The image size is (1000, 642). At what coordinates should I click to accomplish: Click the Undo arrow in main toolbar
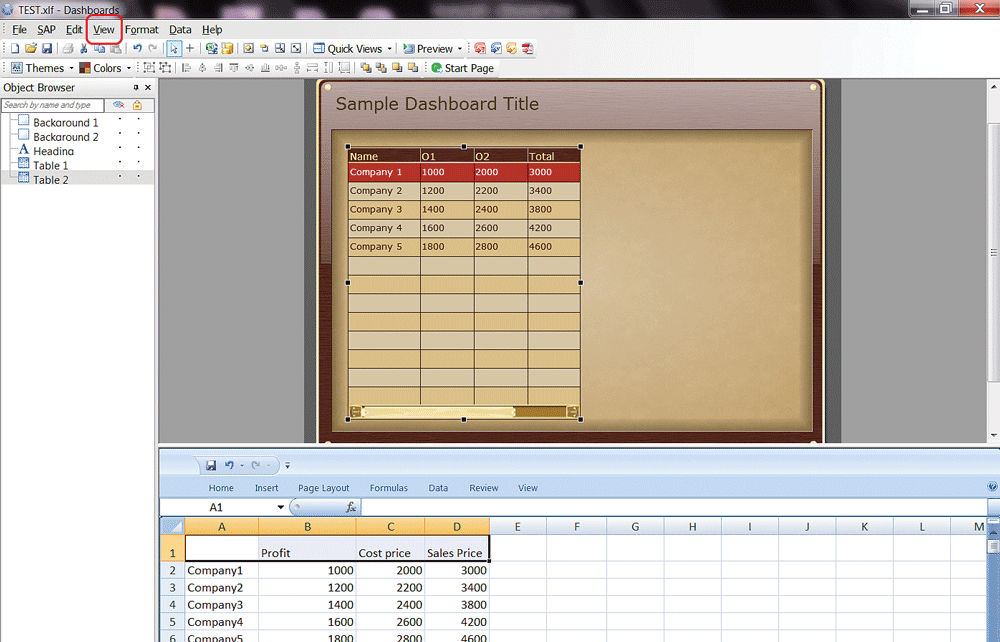[137, 49]
